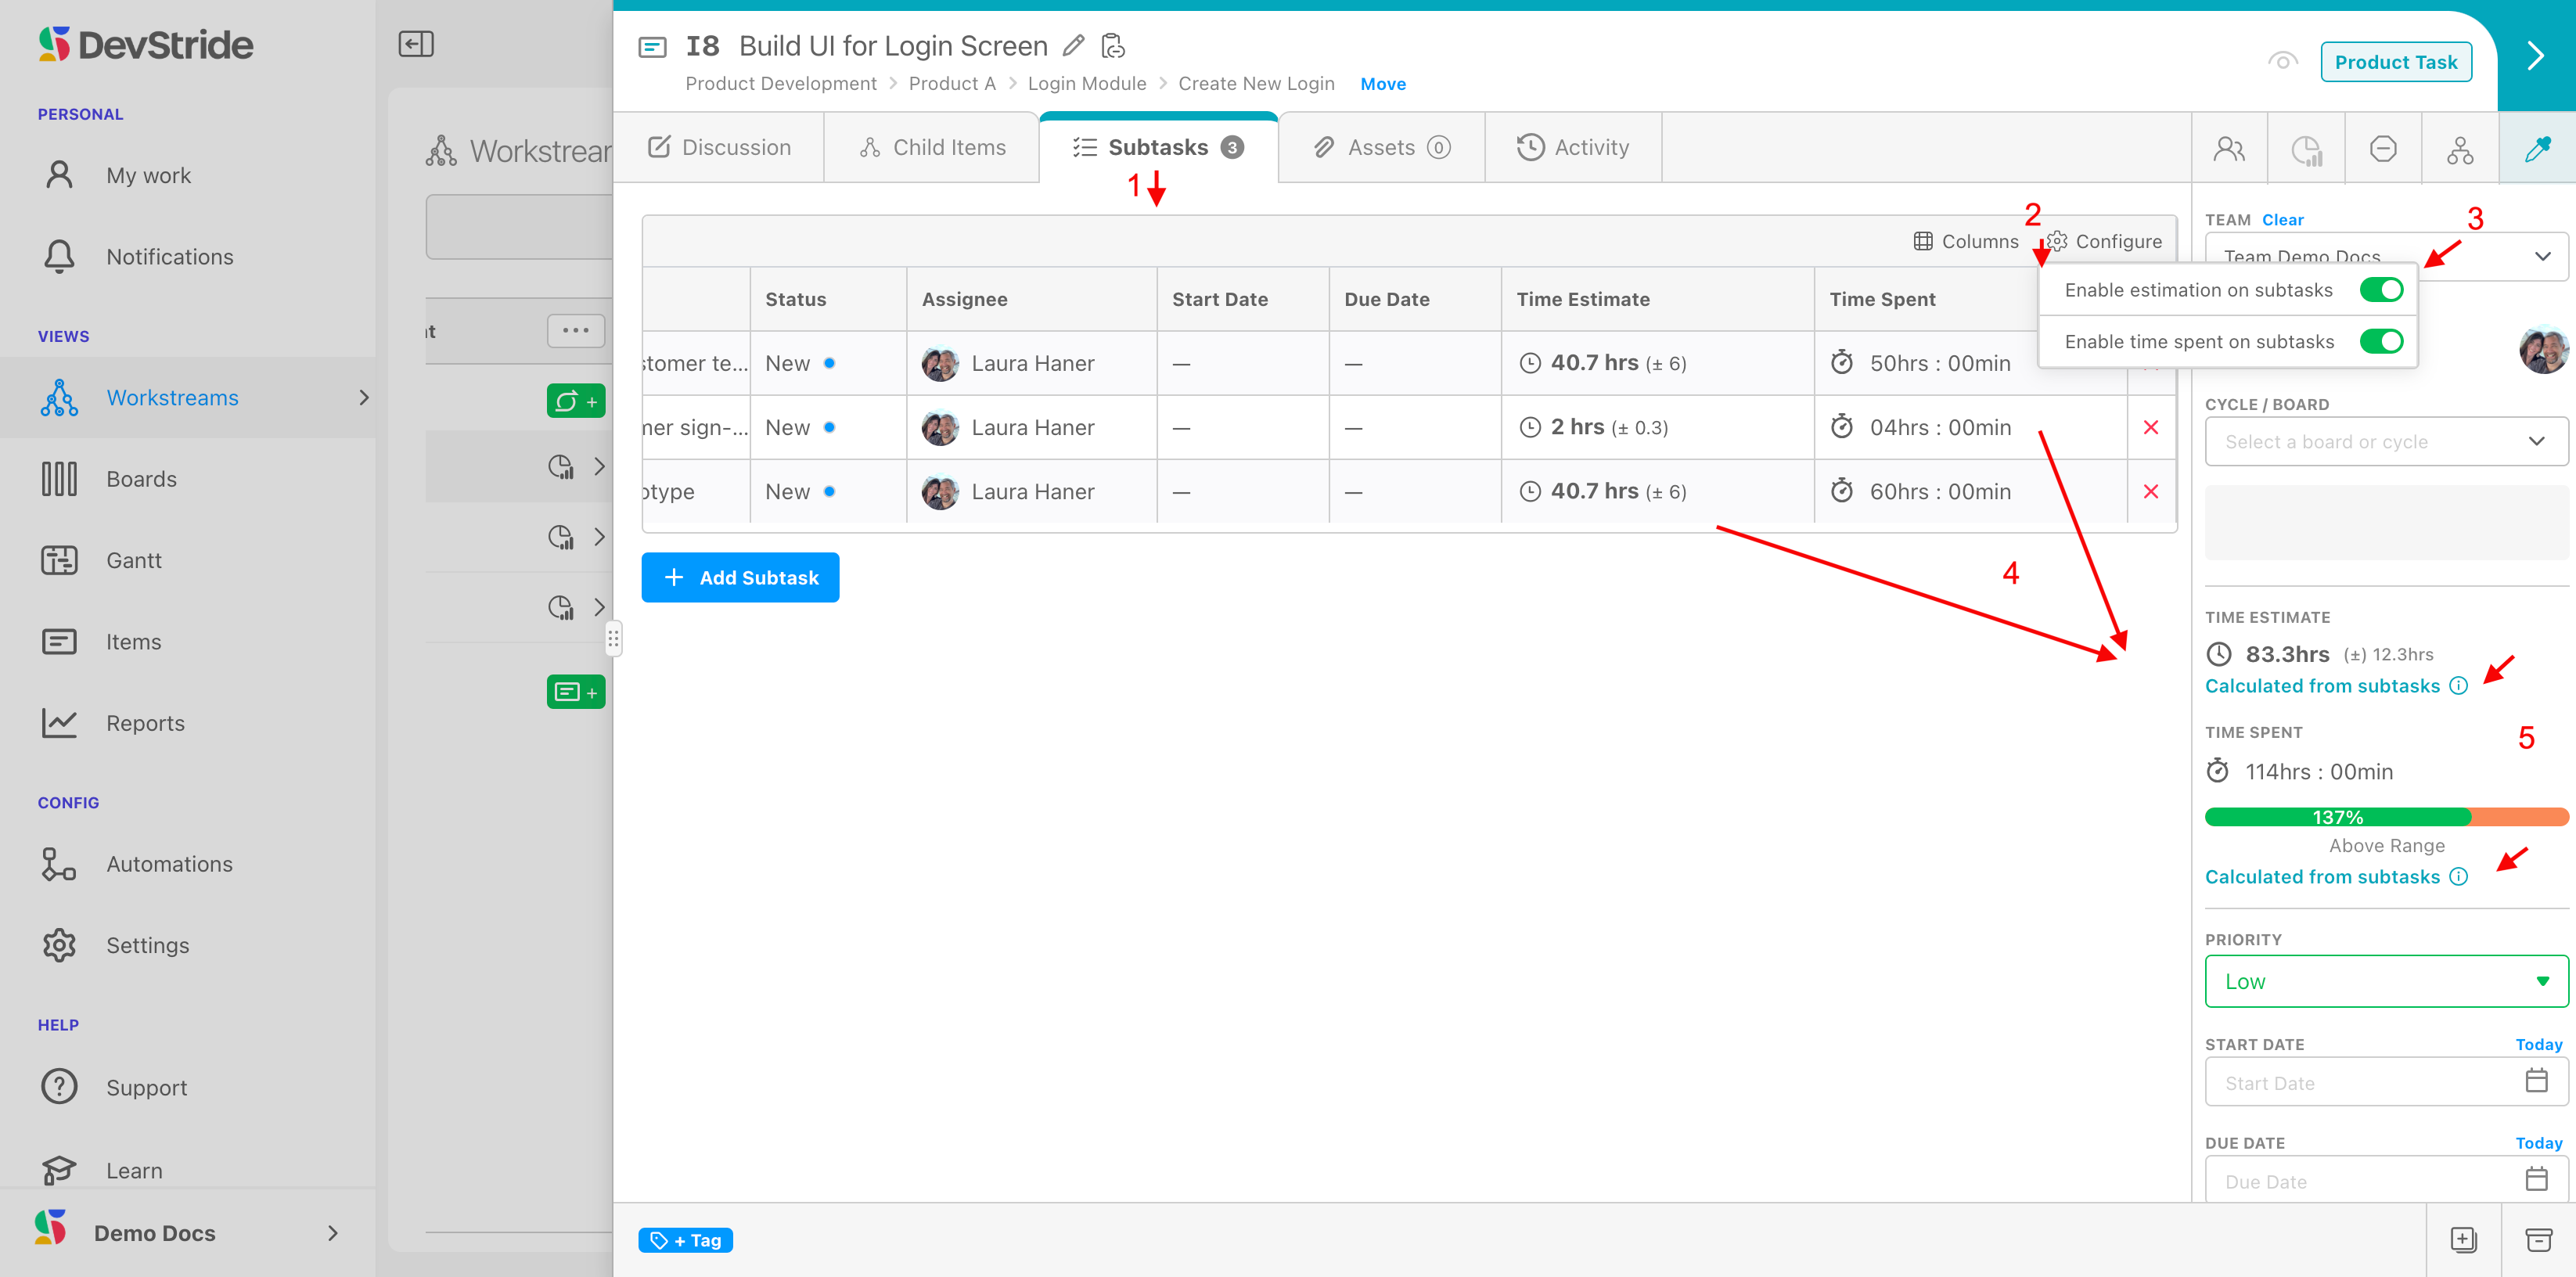Click the 137% time spent progress bar
Image resolution: width=2576 pixels, height=1277 pixels.
(2386, 817)
